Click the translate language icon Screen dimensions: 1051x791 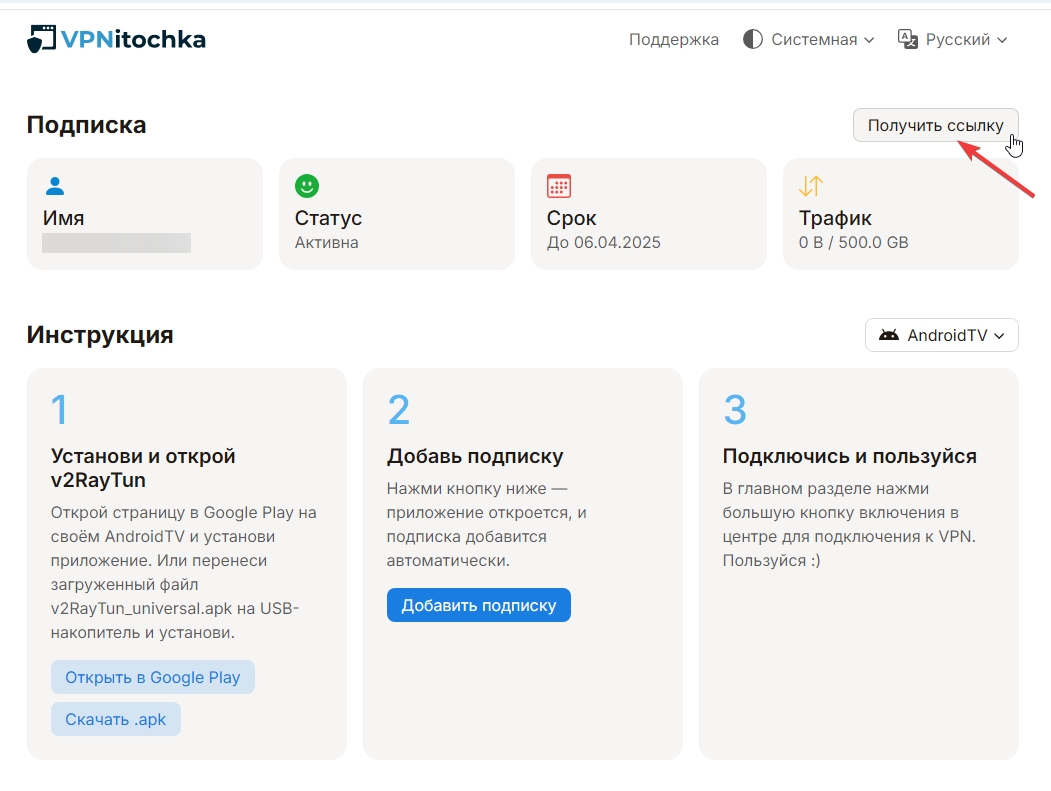point(908,40)
